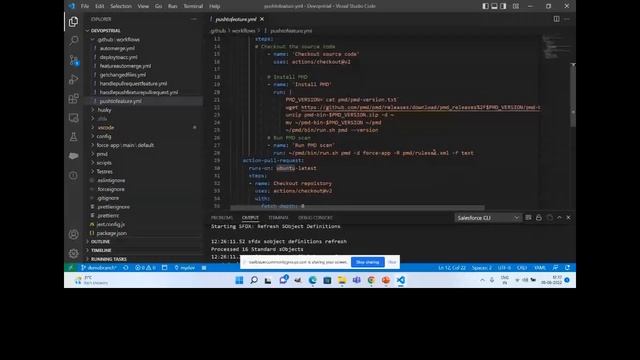Open the Terminal menu
This screenshot has width=640, height=360.
click(193, 6)
